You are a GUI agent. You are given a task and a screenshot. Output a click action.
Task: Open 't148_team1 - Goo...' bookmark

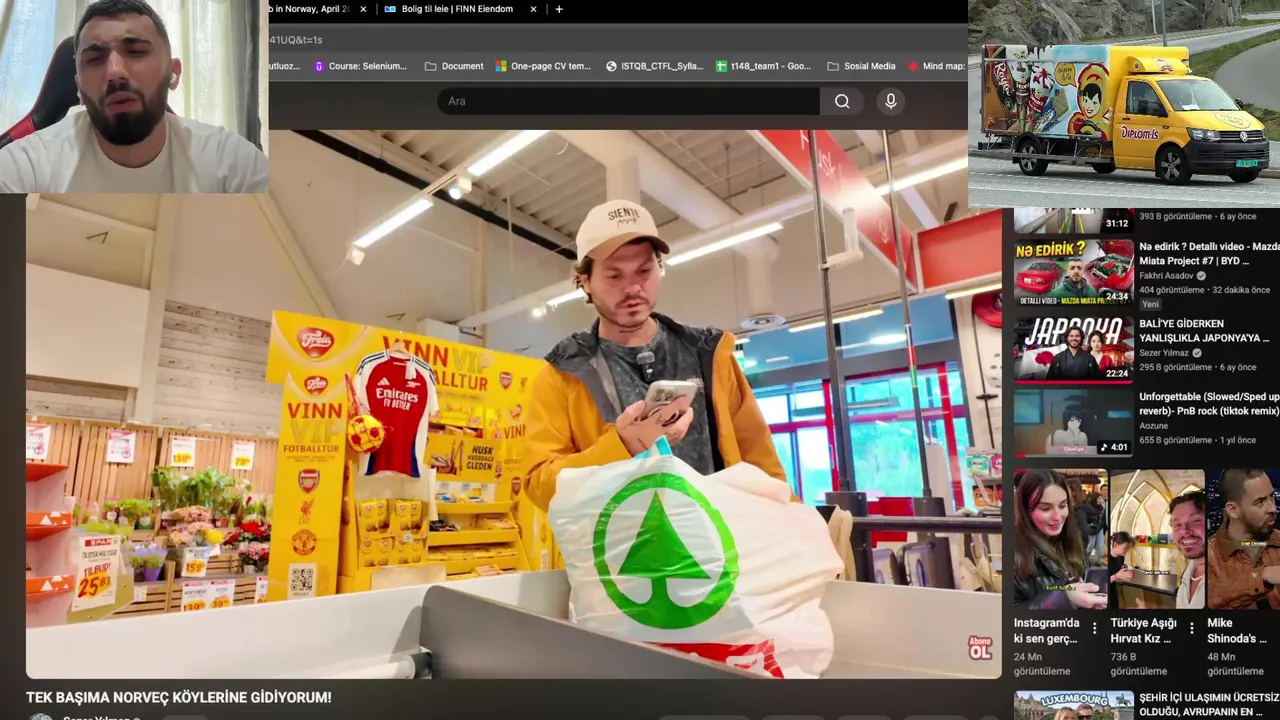(x=764, y=66)
